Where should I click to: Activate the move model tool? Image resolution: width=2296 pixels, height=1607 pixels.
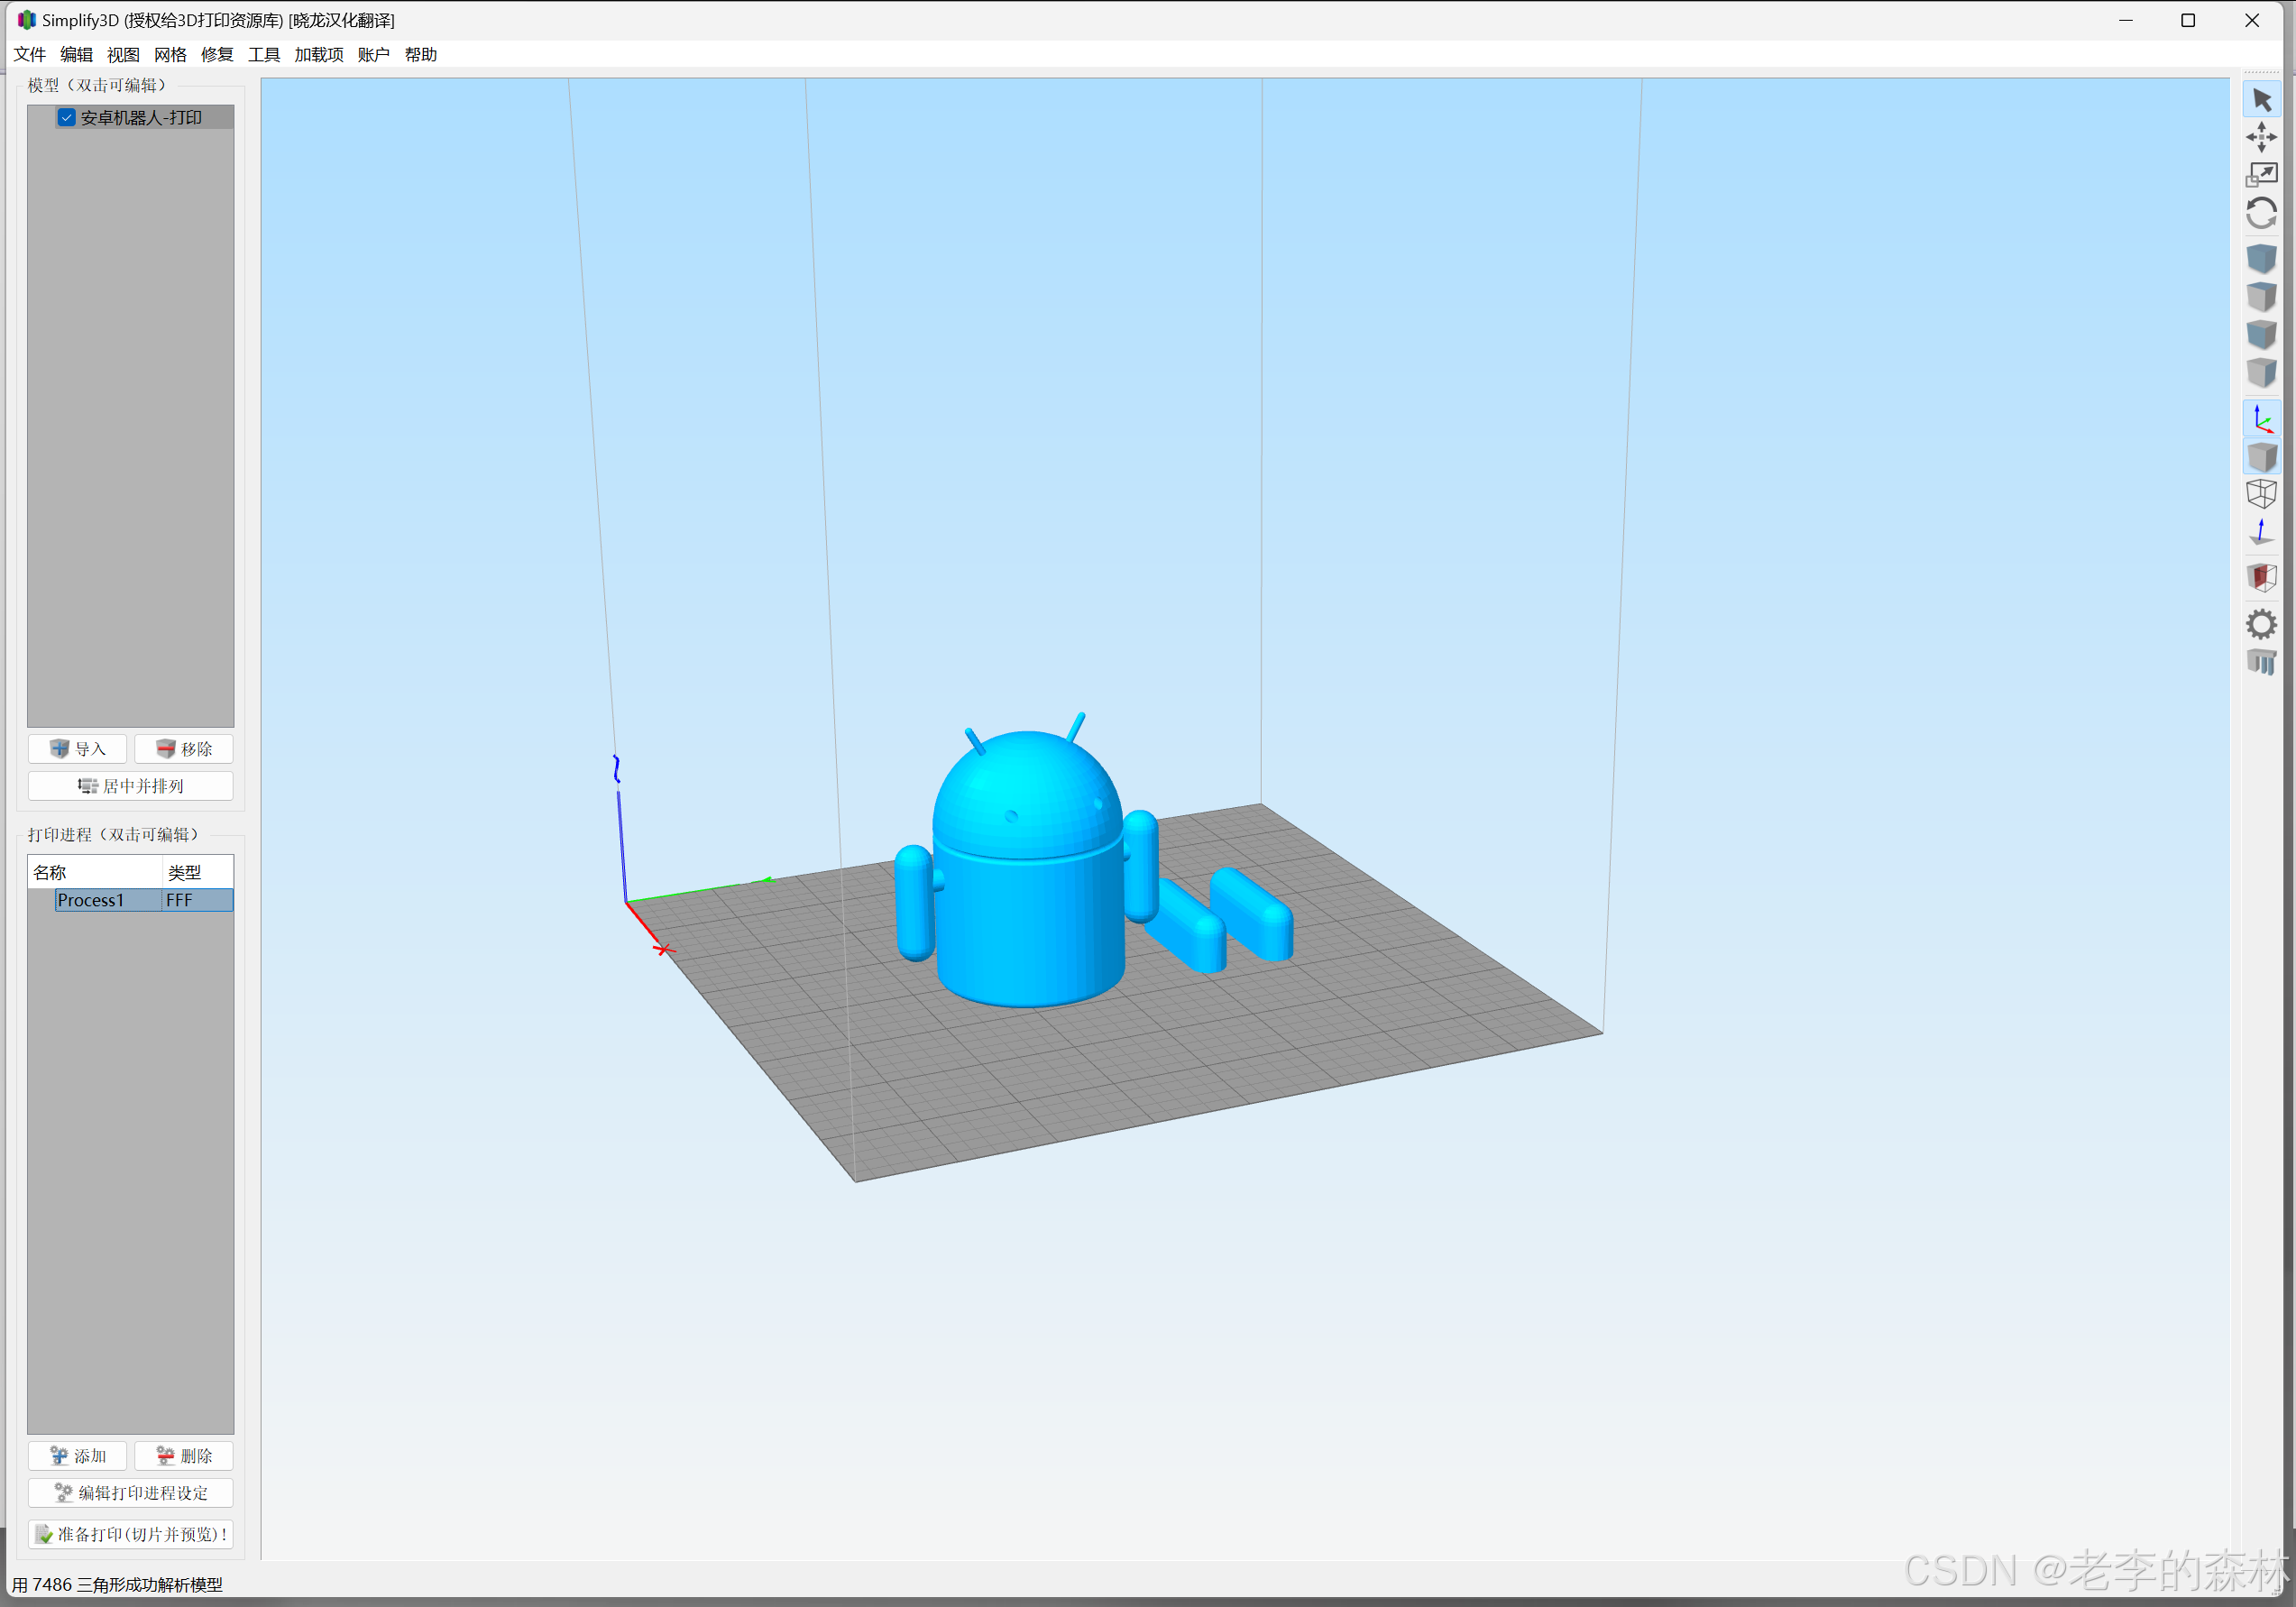pos(2261,137)
